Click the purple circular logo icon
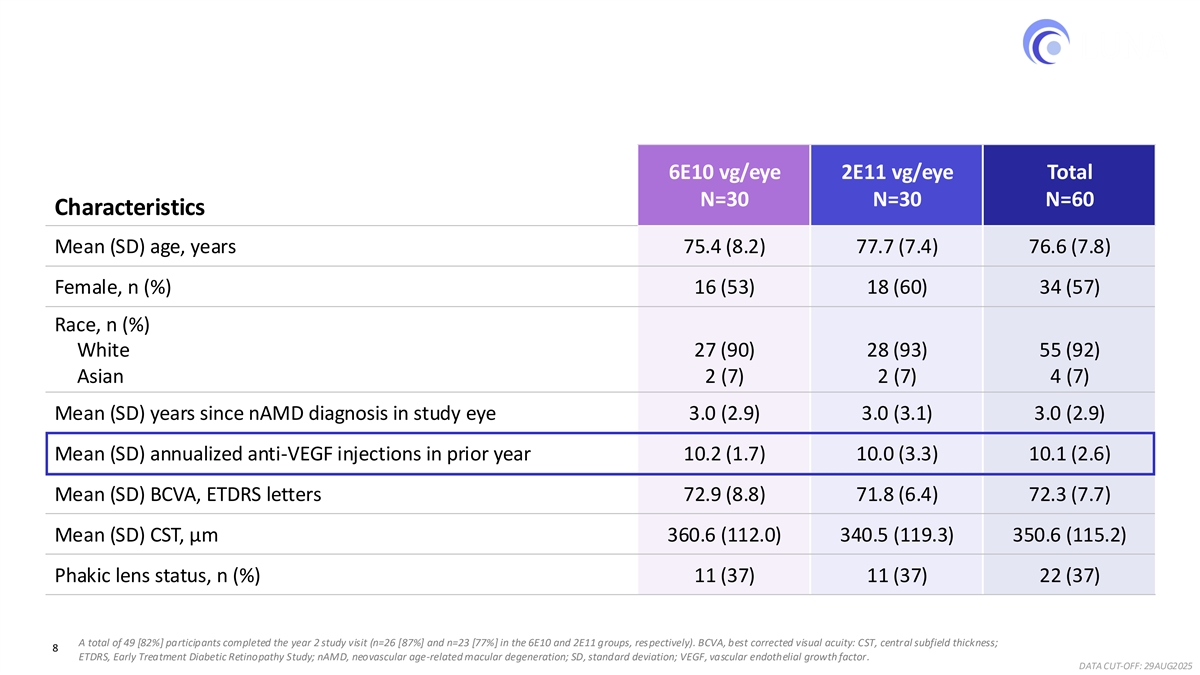 click(1046, 41)
